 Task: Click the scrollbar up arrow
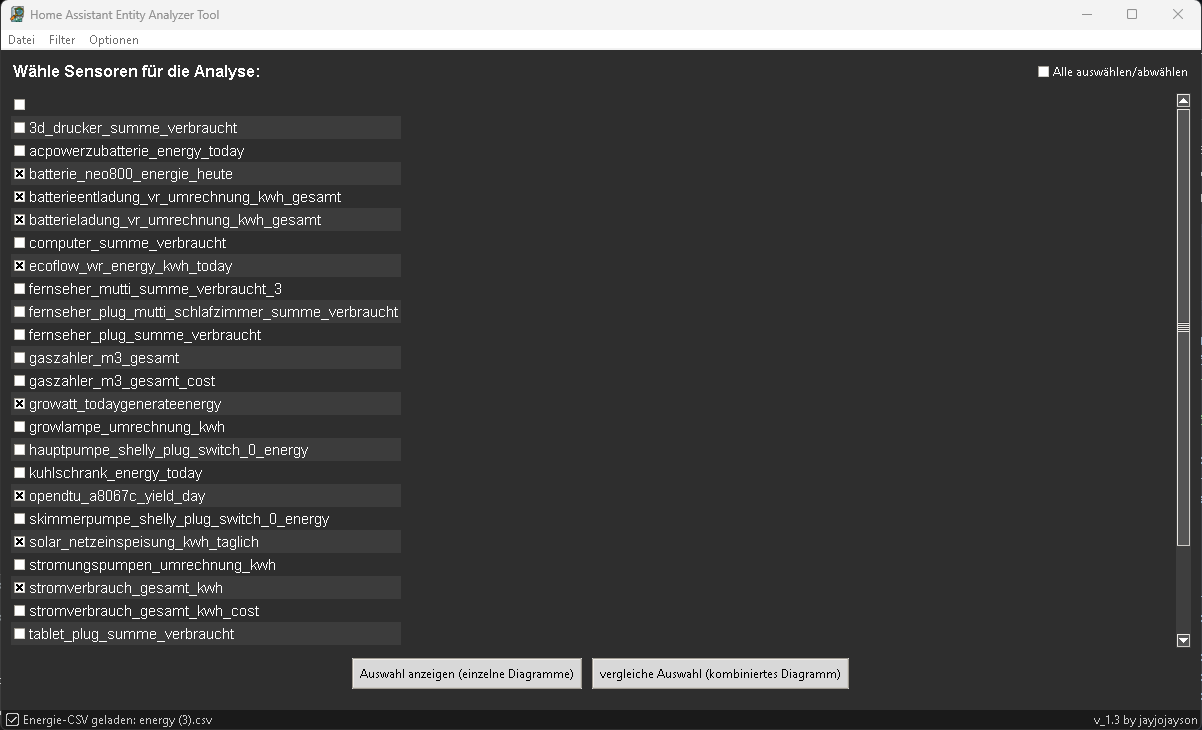coord(1183,101)
